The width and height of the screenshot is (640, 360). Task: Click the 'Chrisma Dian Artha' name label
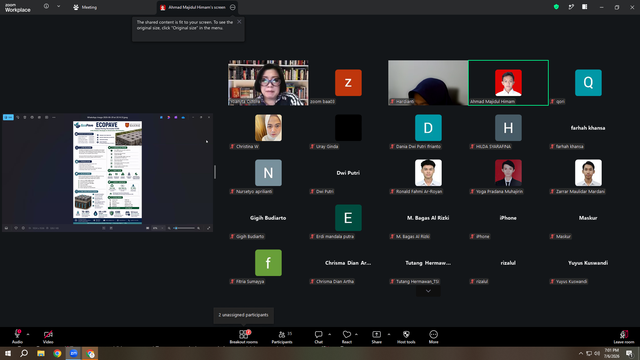point(332,281)
